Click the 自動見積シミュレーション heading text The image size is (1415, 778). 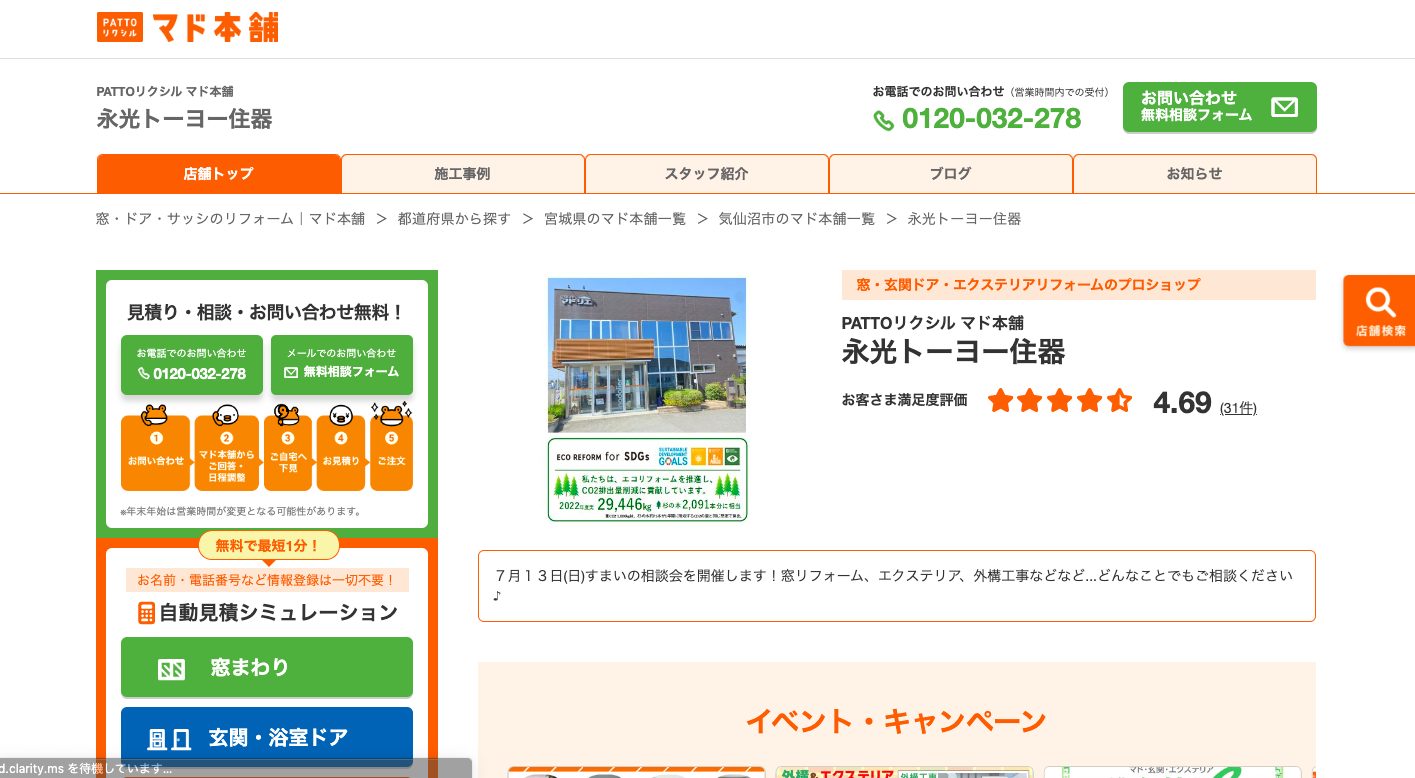pyautogui.click(x=278, y=613)
